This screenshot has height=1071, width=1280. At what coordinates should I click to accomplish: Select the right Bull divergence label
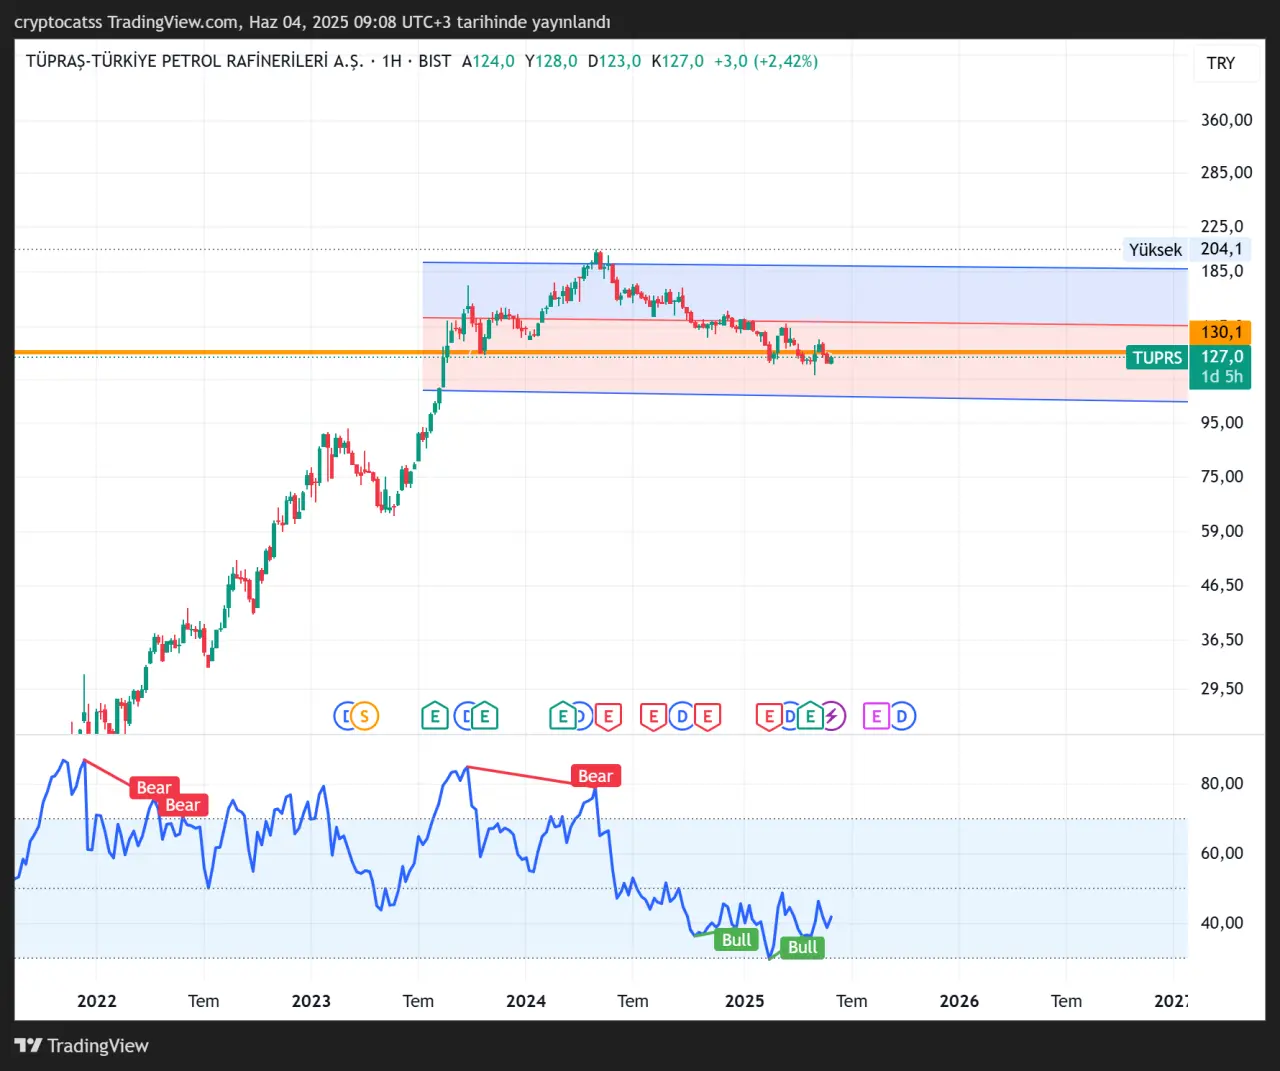[x=803, y=947]
